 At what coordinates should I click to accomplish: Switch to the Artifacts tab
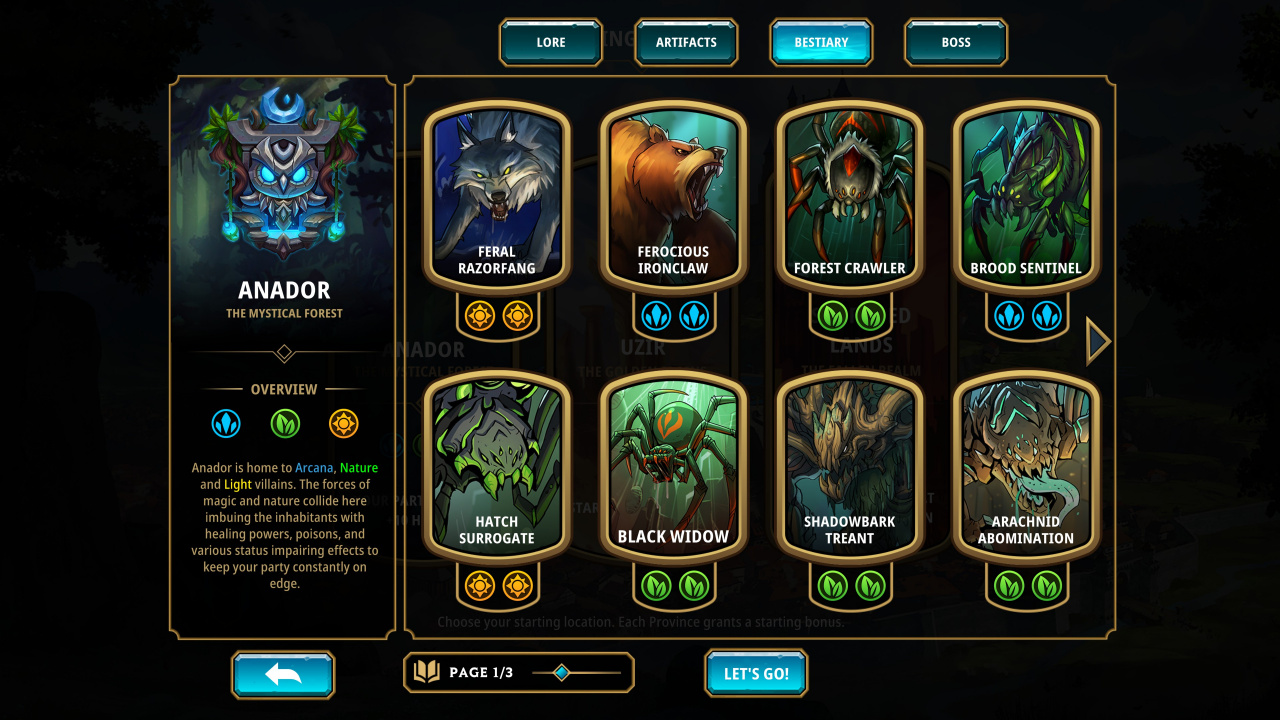click(686, 42)
